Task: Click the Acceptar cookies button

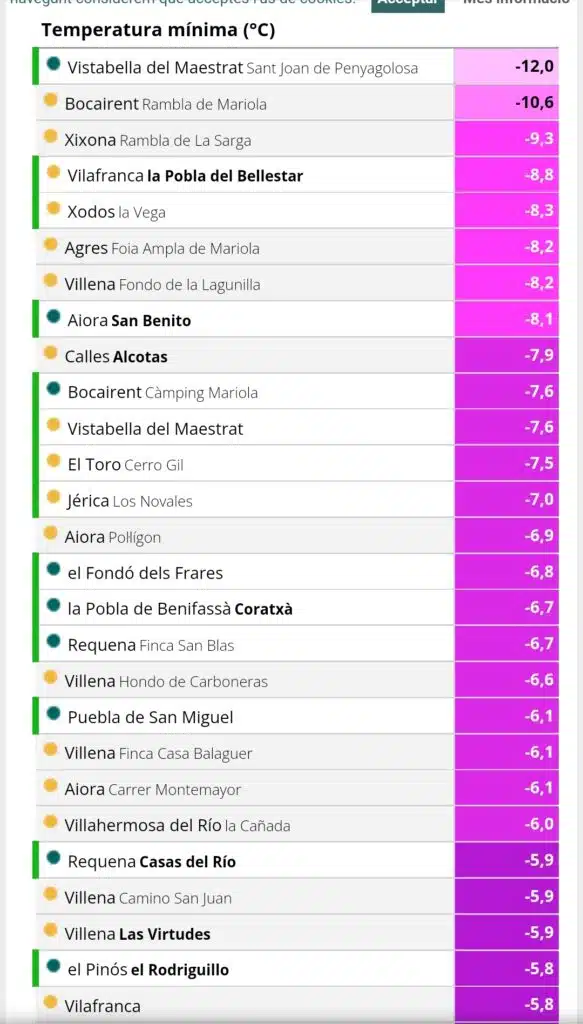Action: (408, 4)
